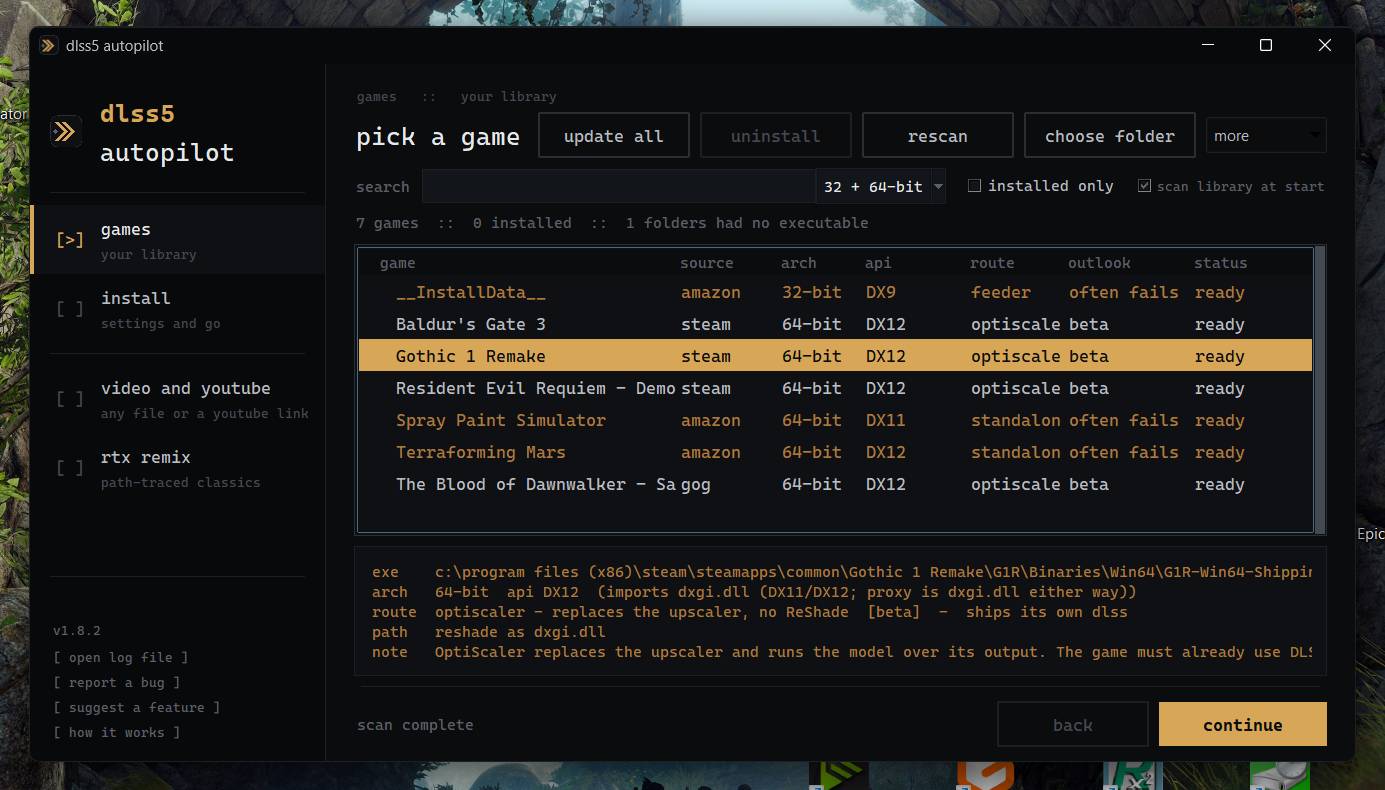The height and width of the screenshot is (790, 1385).
Task: Sort by the source column header
Action: tap(707, 263)
